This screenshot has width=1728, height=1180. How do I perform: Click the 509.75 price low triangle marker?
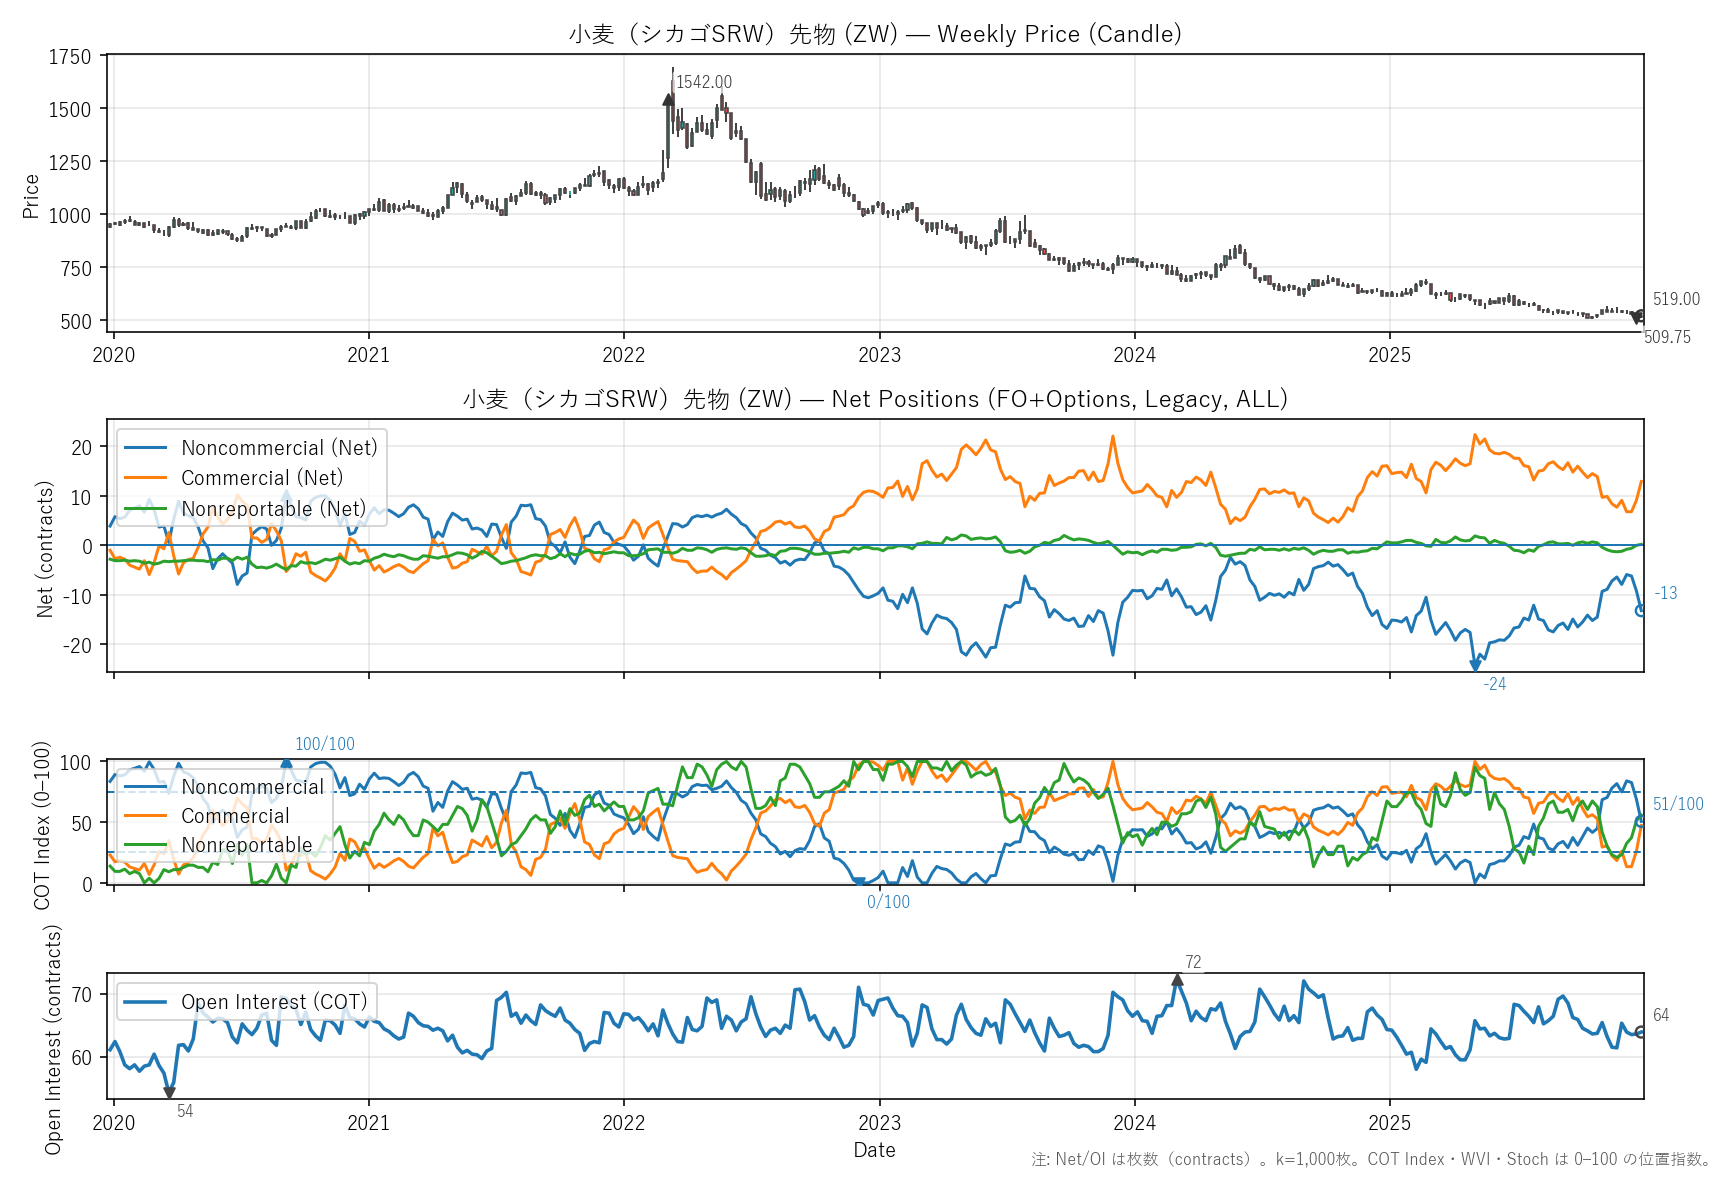(x=1637, y=318)
